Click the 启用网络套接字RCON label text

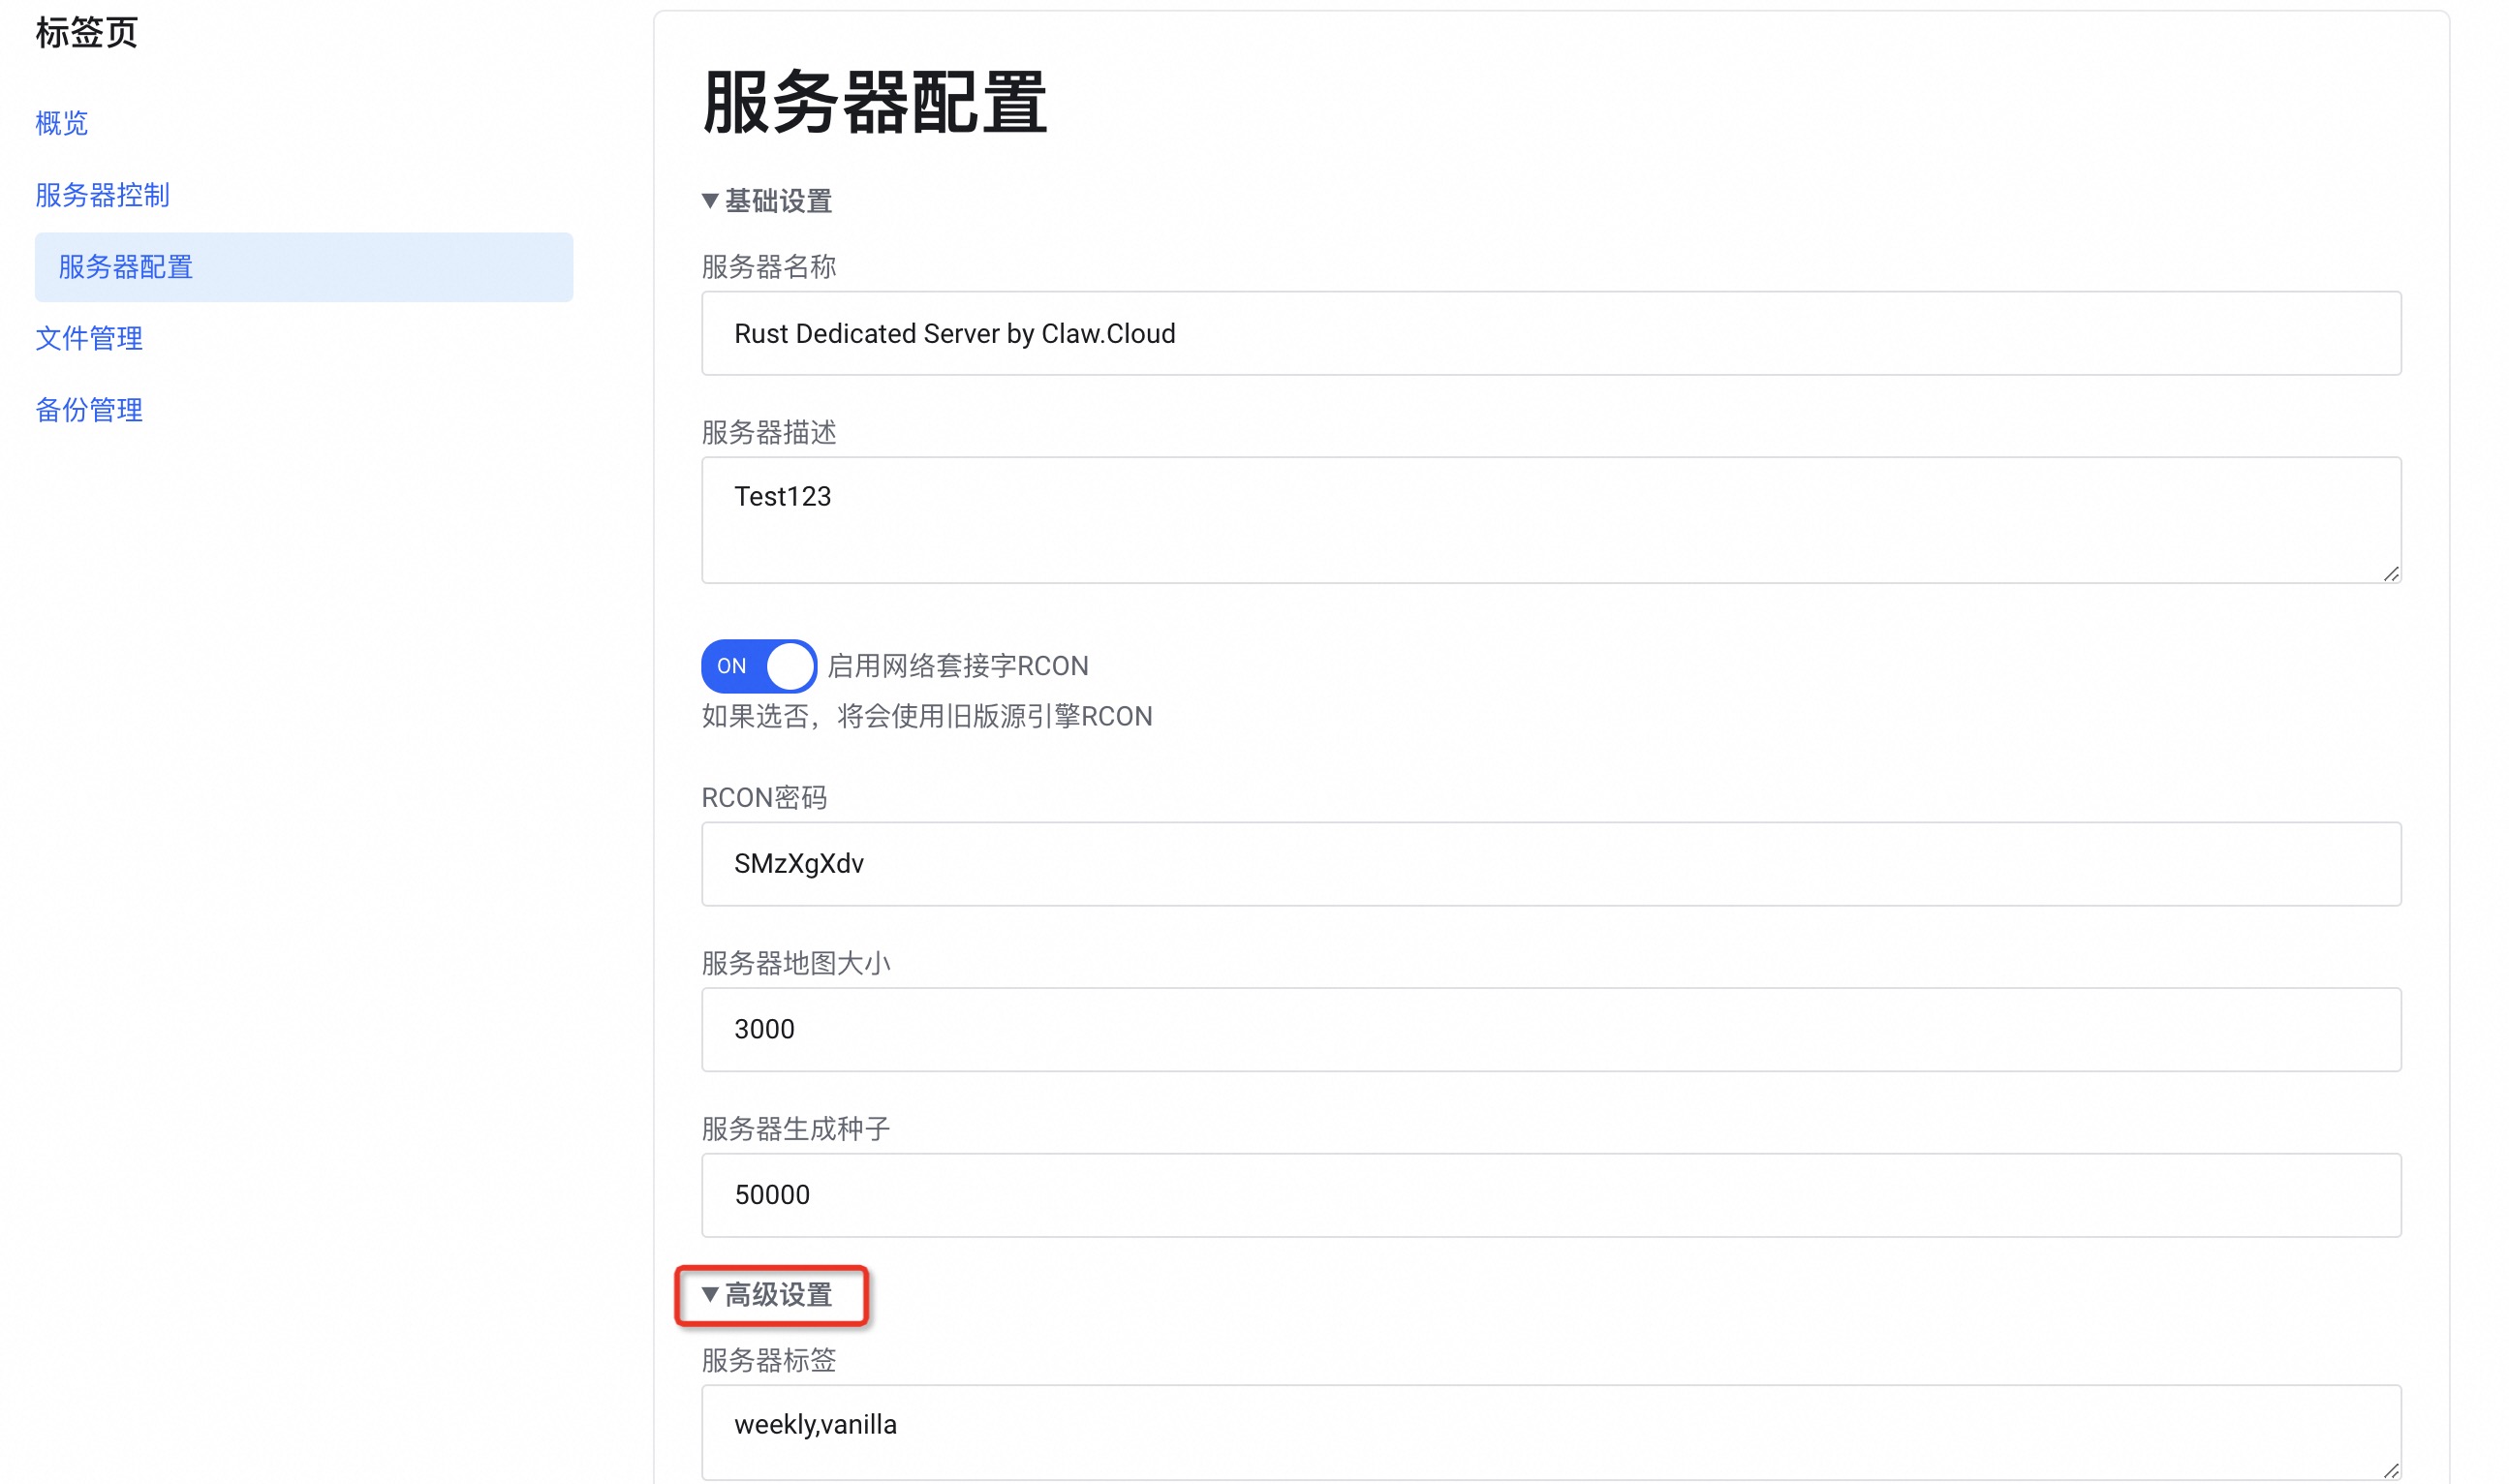[957, 666]
